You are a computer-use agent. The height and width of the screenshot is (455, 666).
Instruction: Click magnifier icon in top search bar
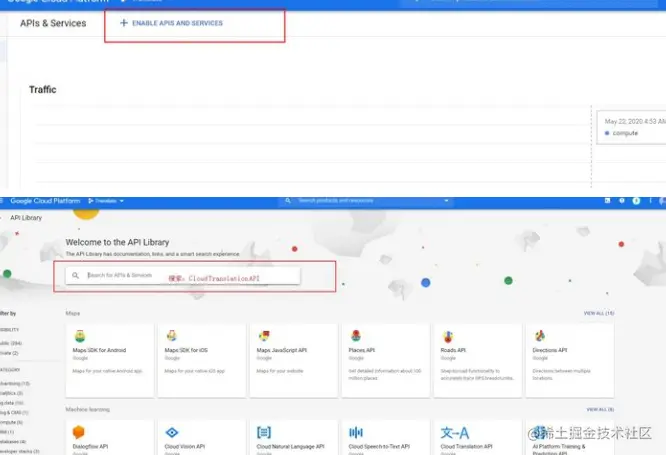click(x=288, y=201)
